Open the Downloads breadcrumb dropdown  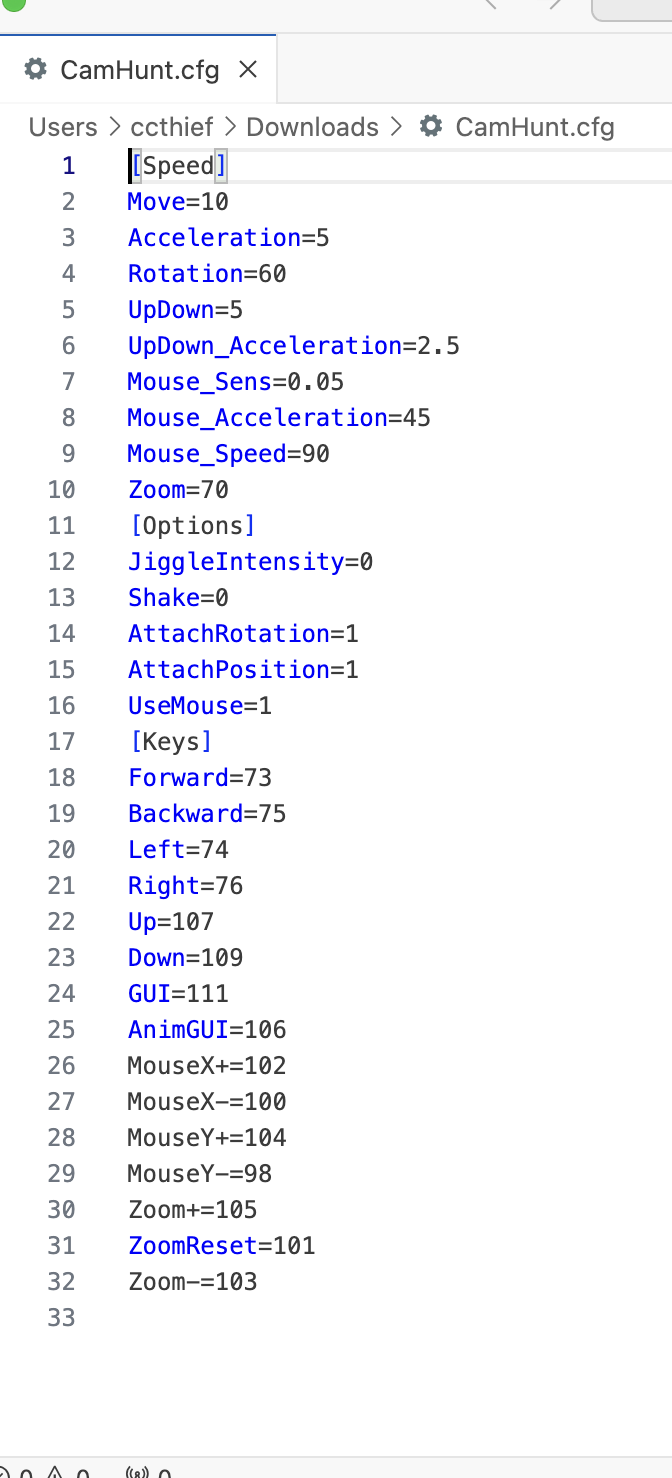tap(312, 127)
